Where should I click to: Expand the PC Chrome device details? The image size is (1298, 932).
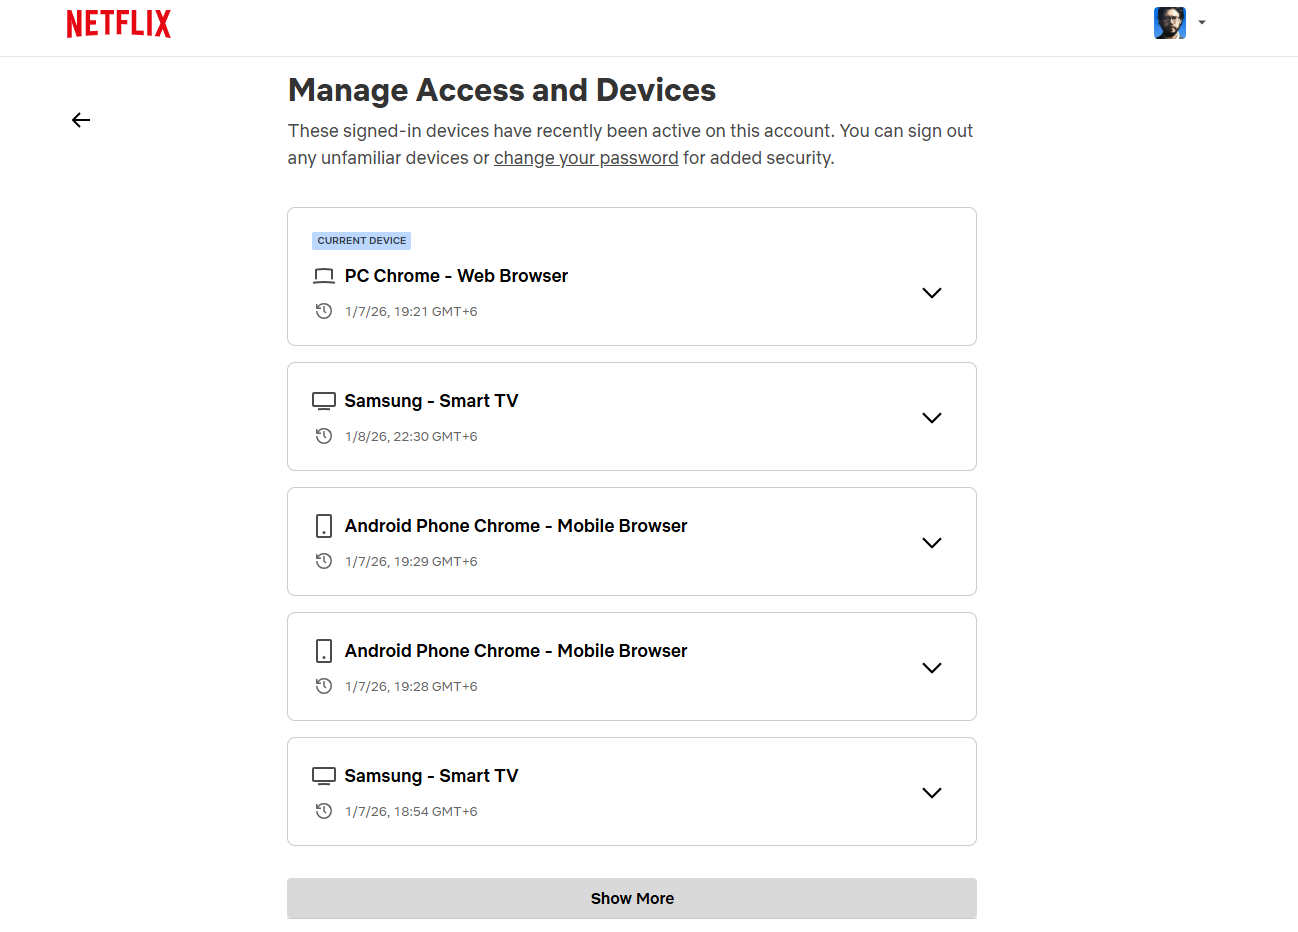[931, 292]
